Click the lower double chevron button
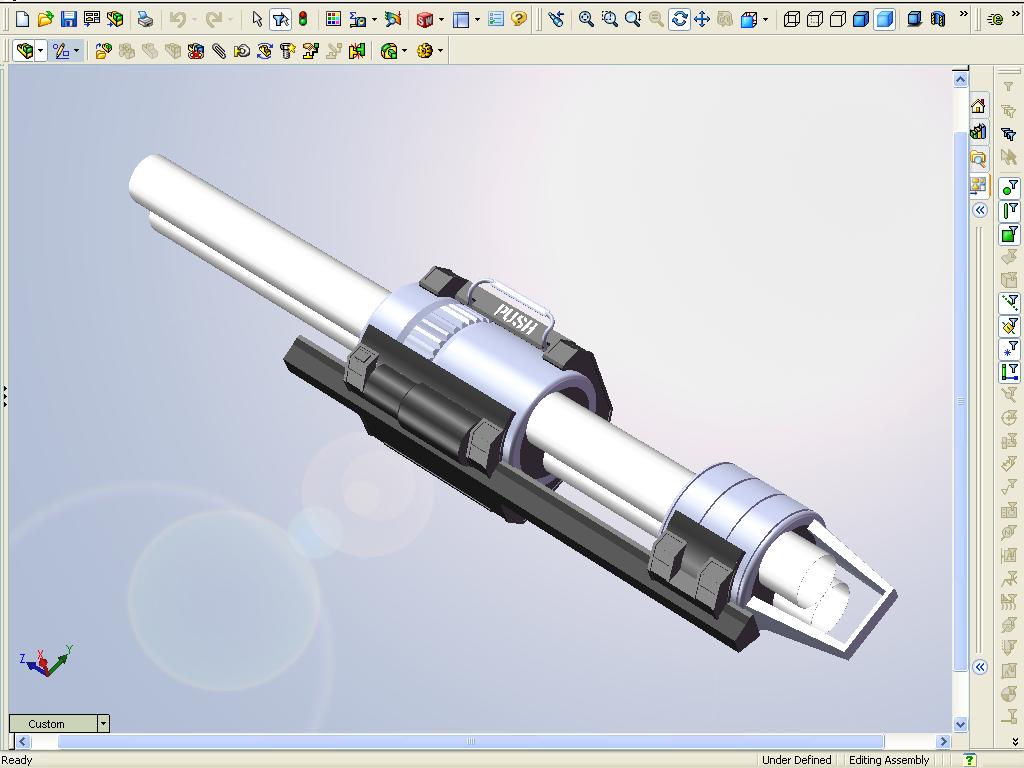 980,667
